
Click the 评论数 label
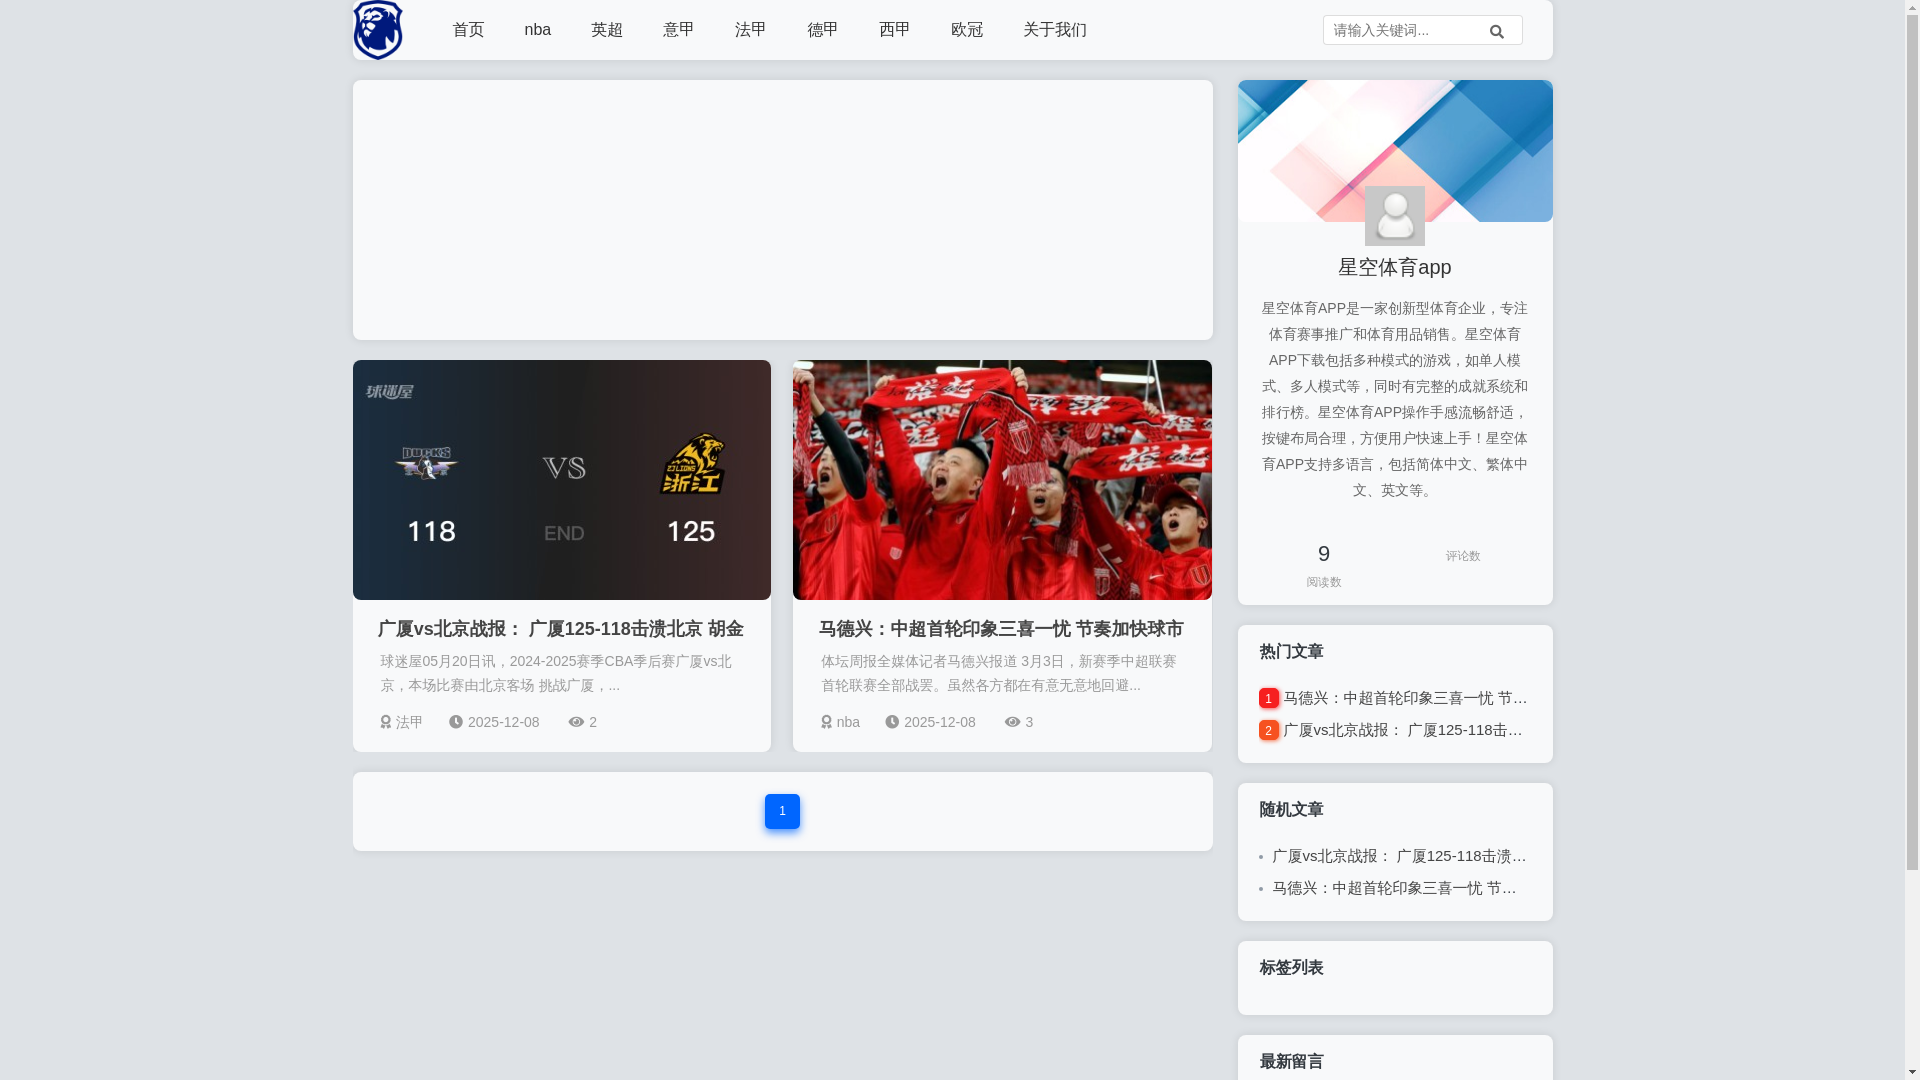click(1463, 556)
